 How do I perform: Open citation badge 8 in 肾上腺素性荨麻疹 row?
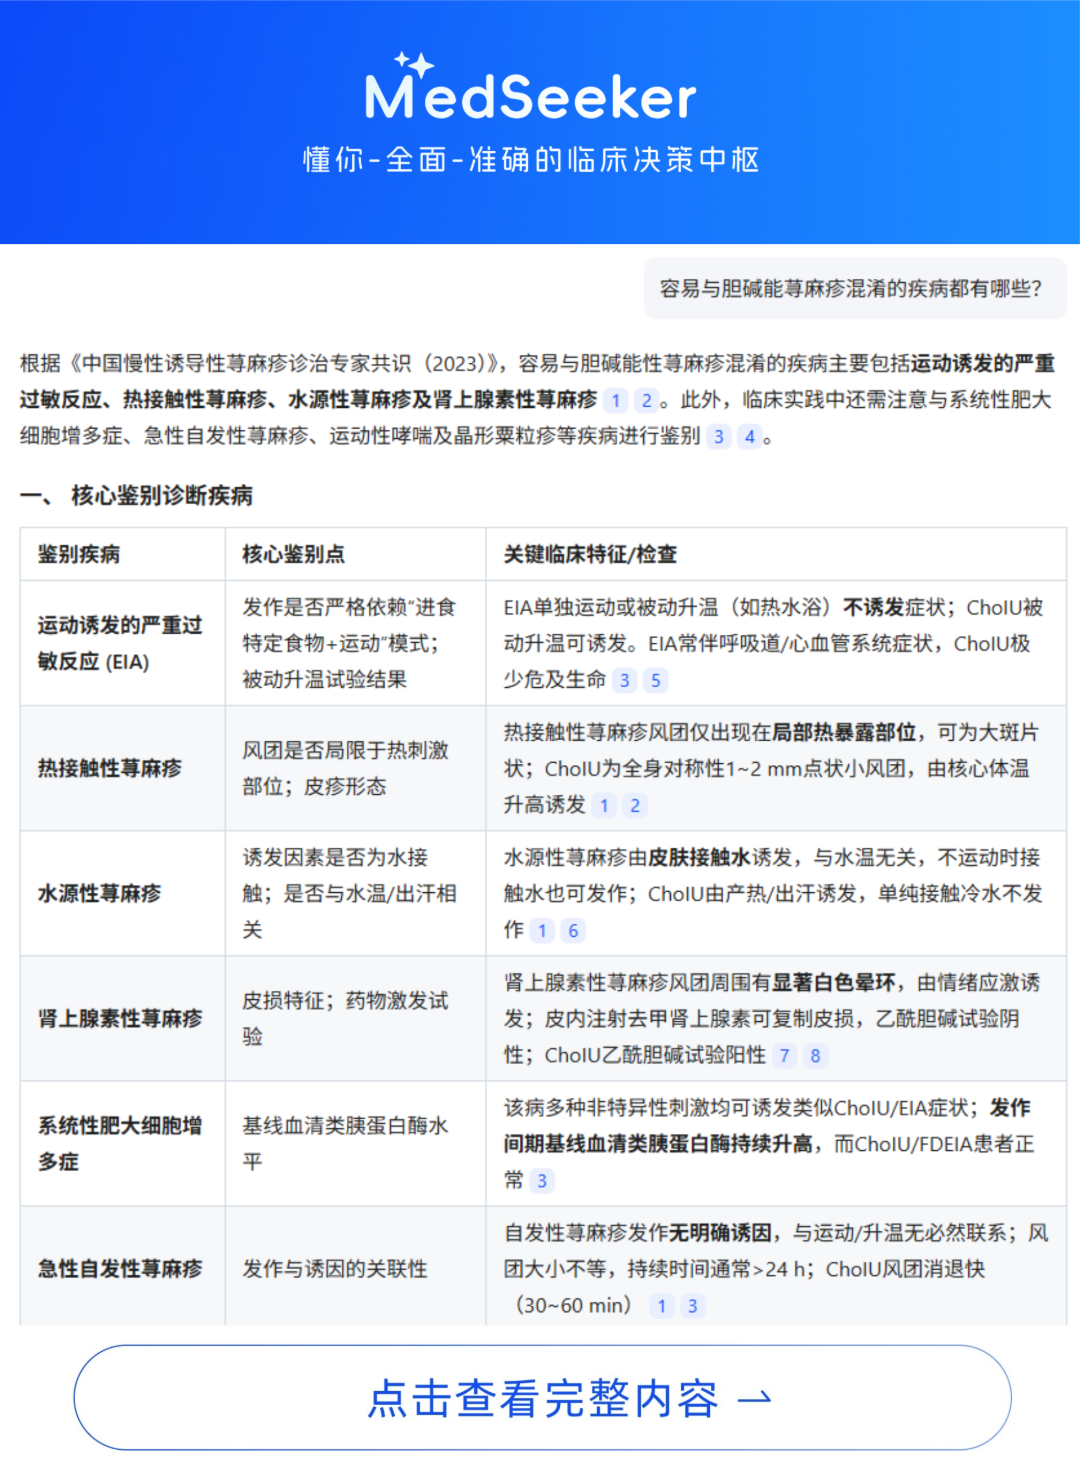coord(815,1056)
